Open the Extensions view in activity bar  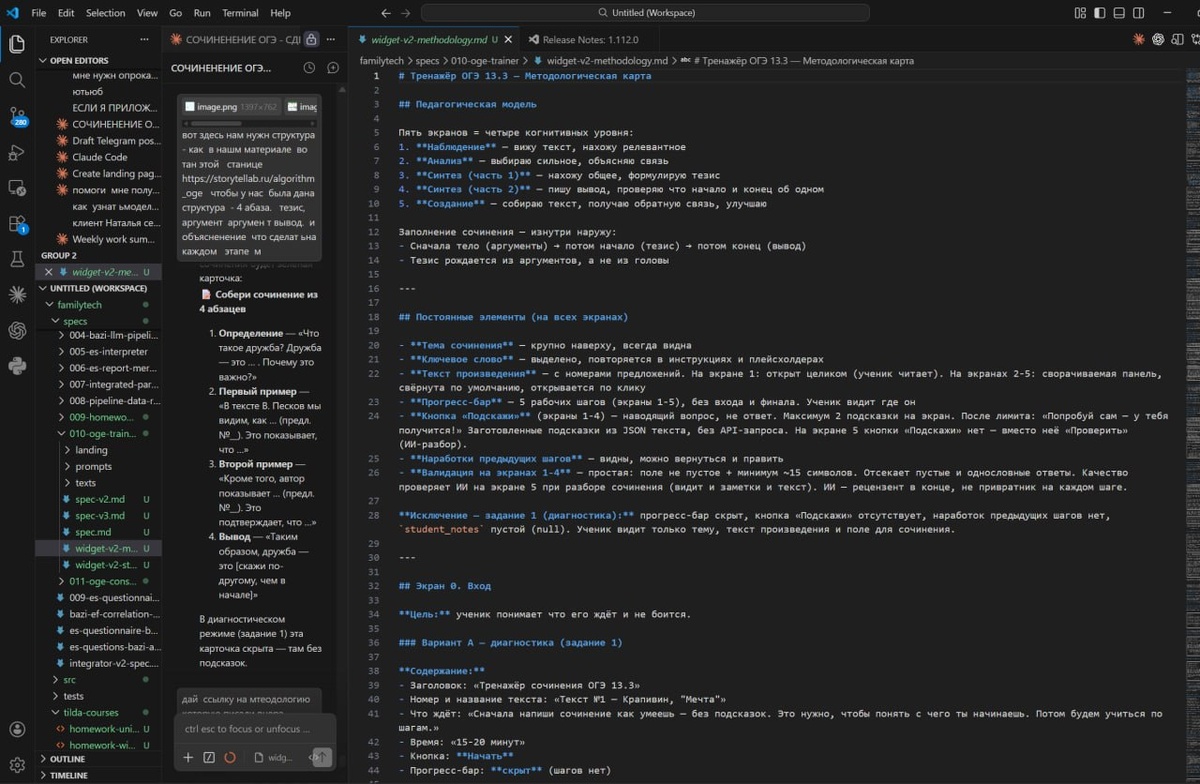click(x=17, y=223)
